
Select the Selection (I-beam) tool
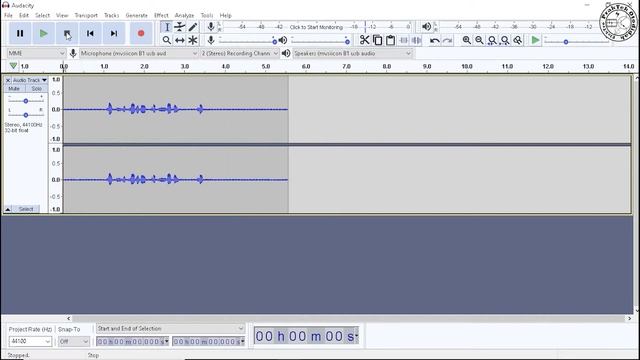(167, 27)
